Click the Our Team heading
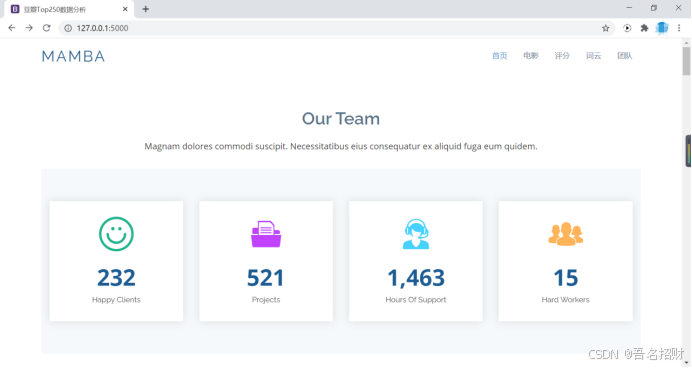Screen dimensions: 692x368 click(x=341, y=119)
